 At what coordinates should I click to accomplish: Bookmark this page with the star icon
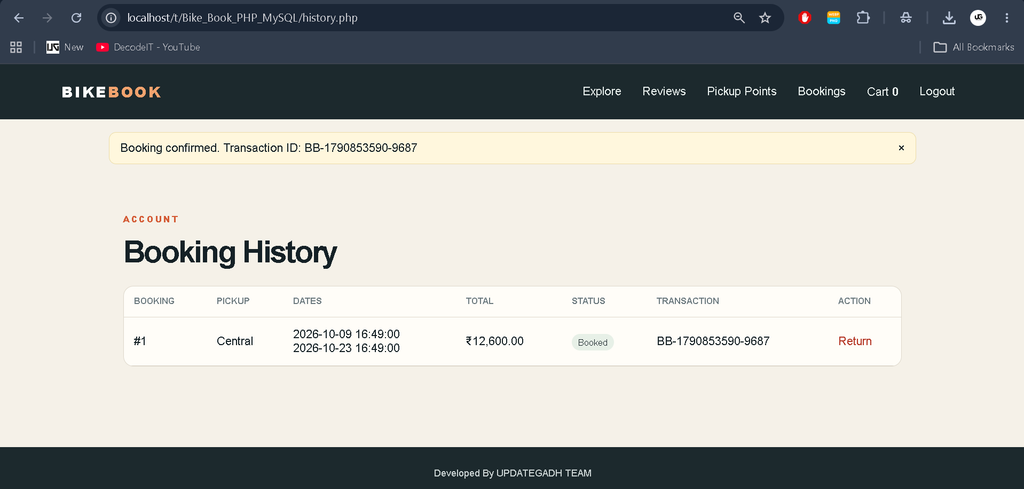pos(765,18)
